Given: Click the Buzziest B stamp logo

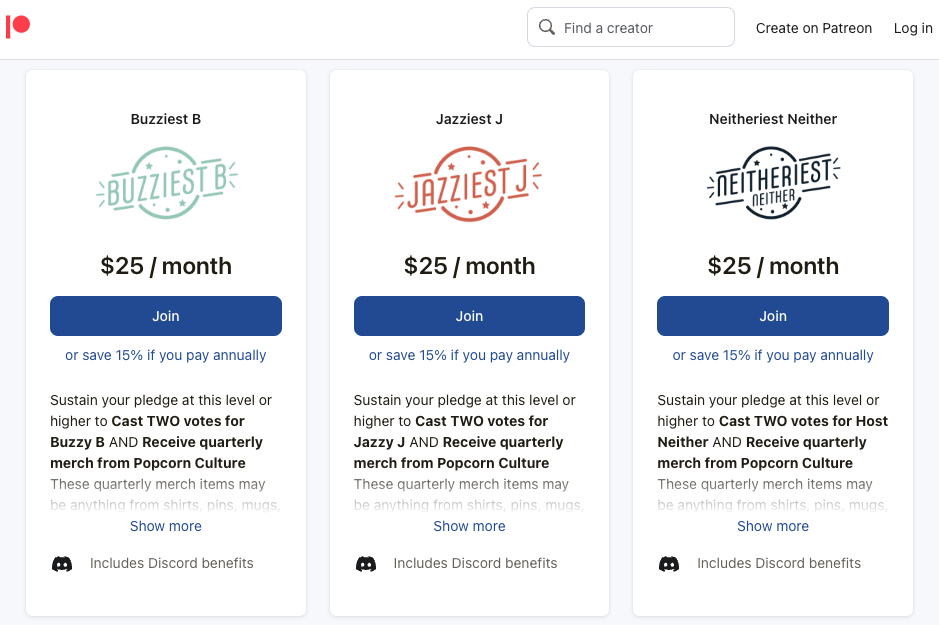Looking at the screenshot, I should click(166, 182).
